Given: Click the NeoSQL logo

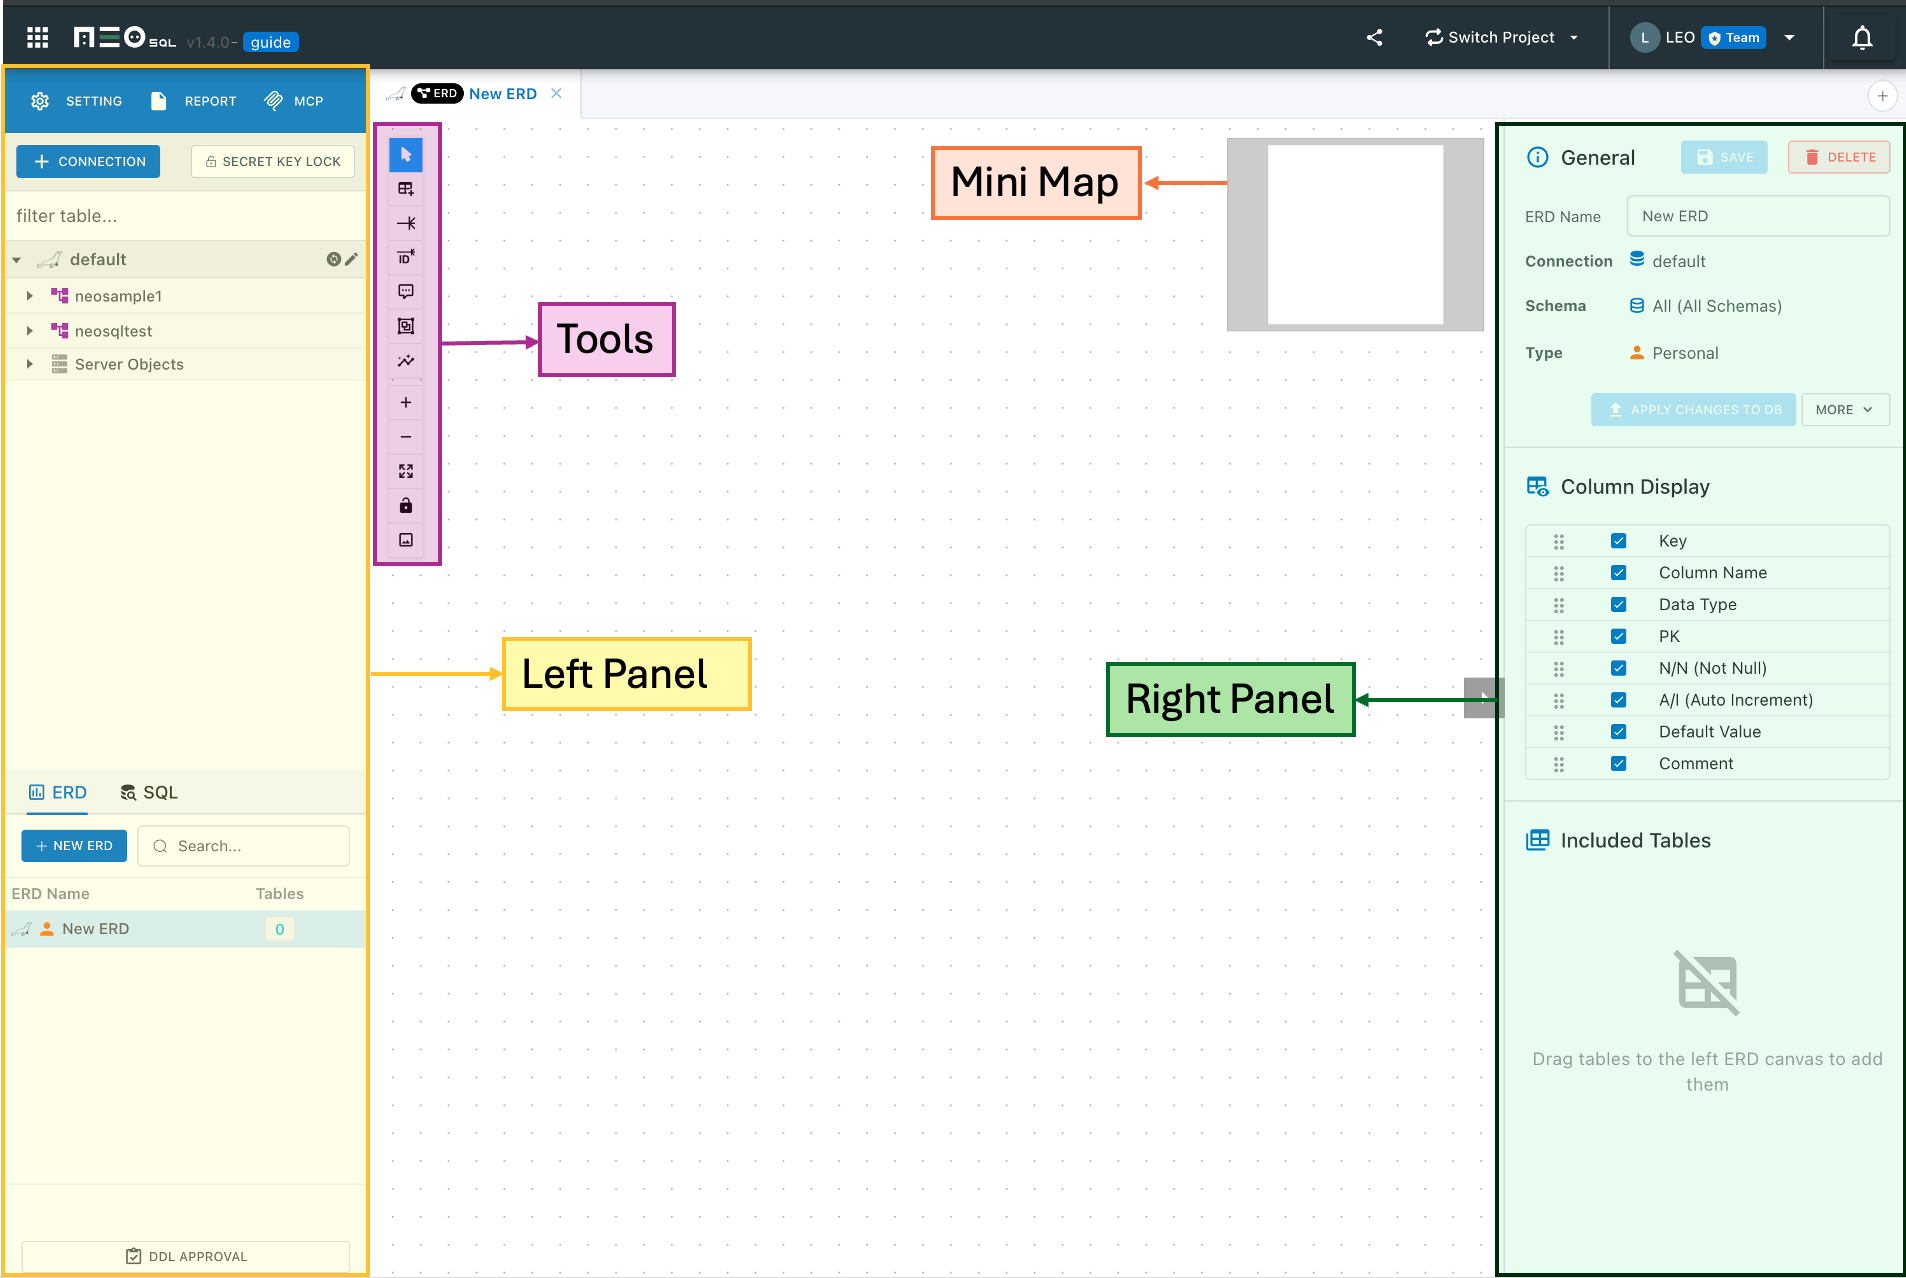Looking at the screenshot, I should pos(125,39).
